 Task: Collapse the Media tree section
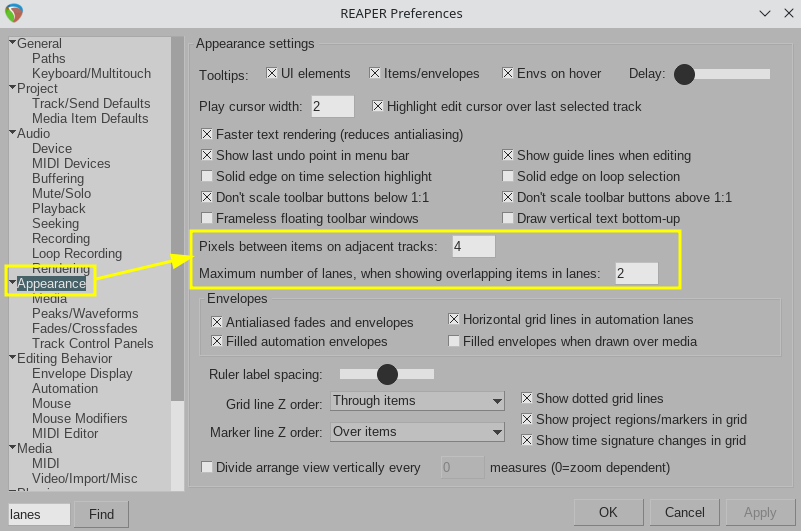click(x=12, y=447)
